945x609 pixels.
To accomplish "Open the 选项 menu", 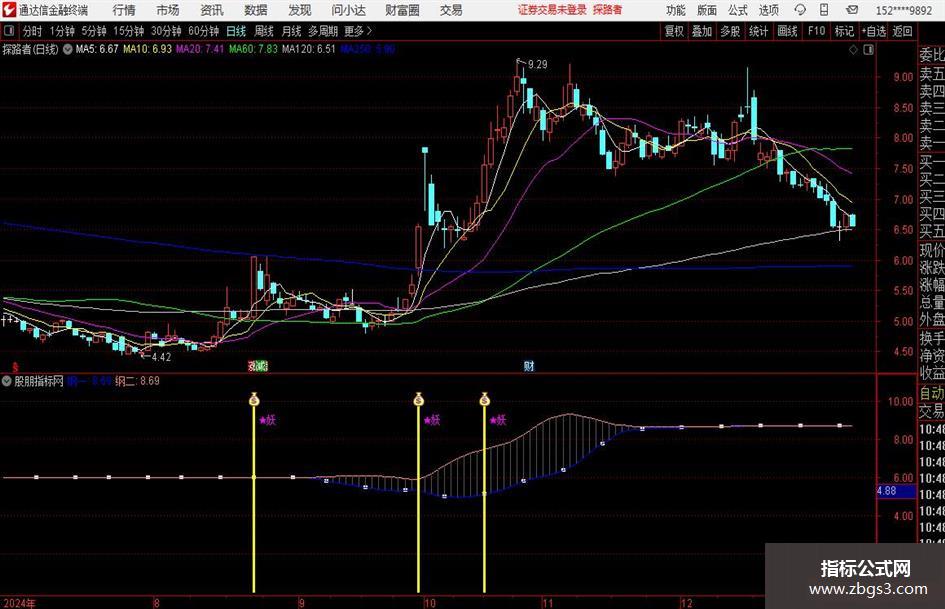I will 768,10.
